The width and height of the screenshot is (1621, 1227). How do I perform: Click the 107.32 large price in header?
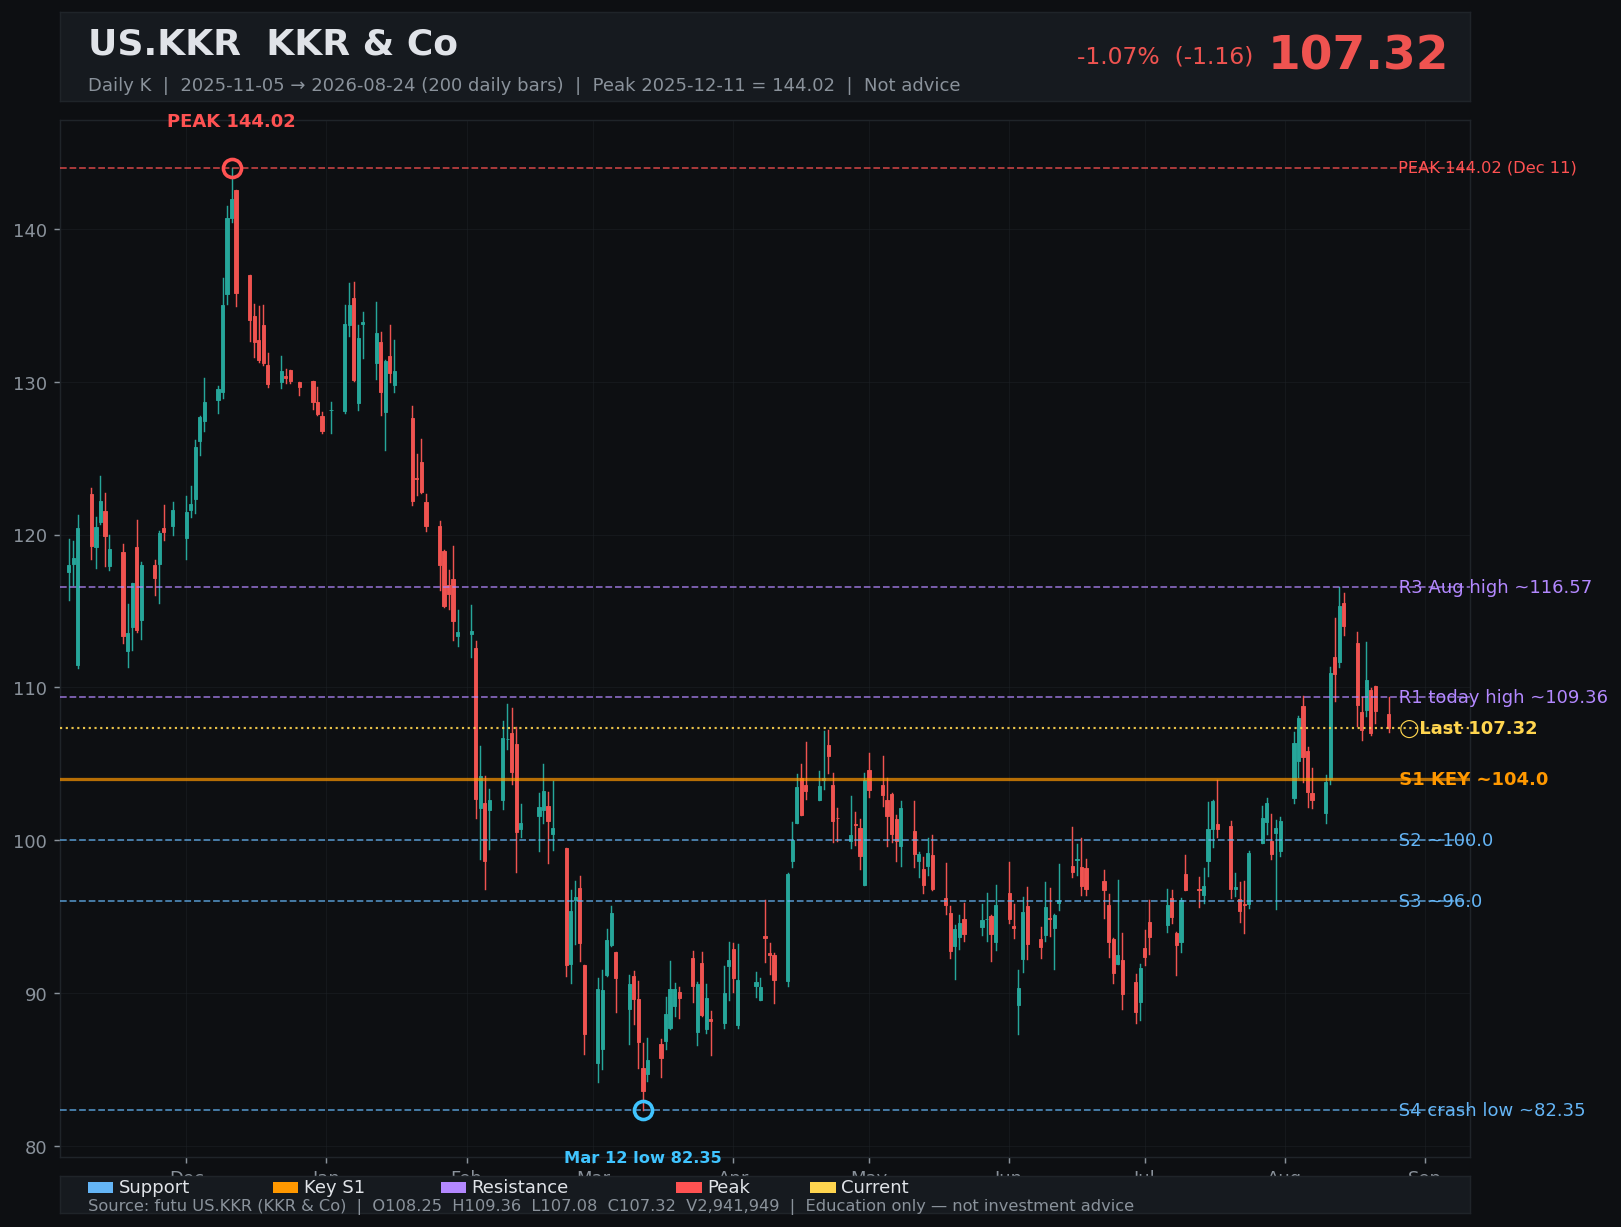click(1357, 54)
